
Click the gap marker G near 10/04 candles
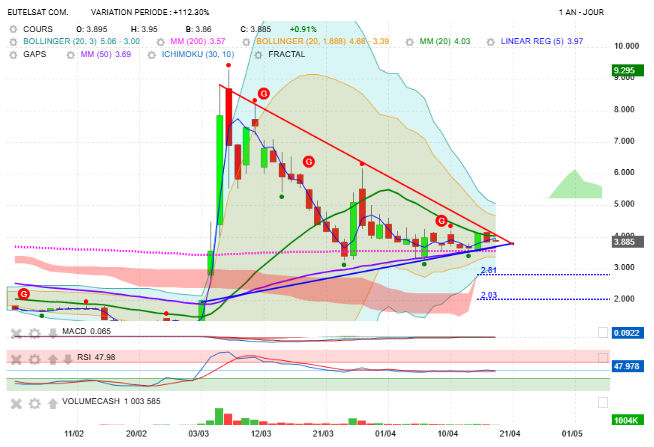[x=441, y=221]
